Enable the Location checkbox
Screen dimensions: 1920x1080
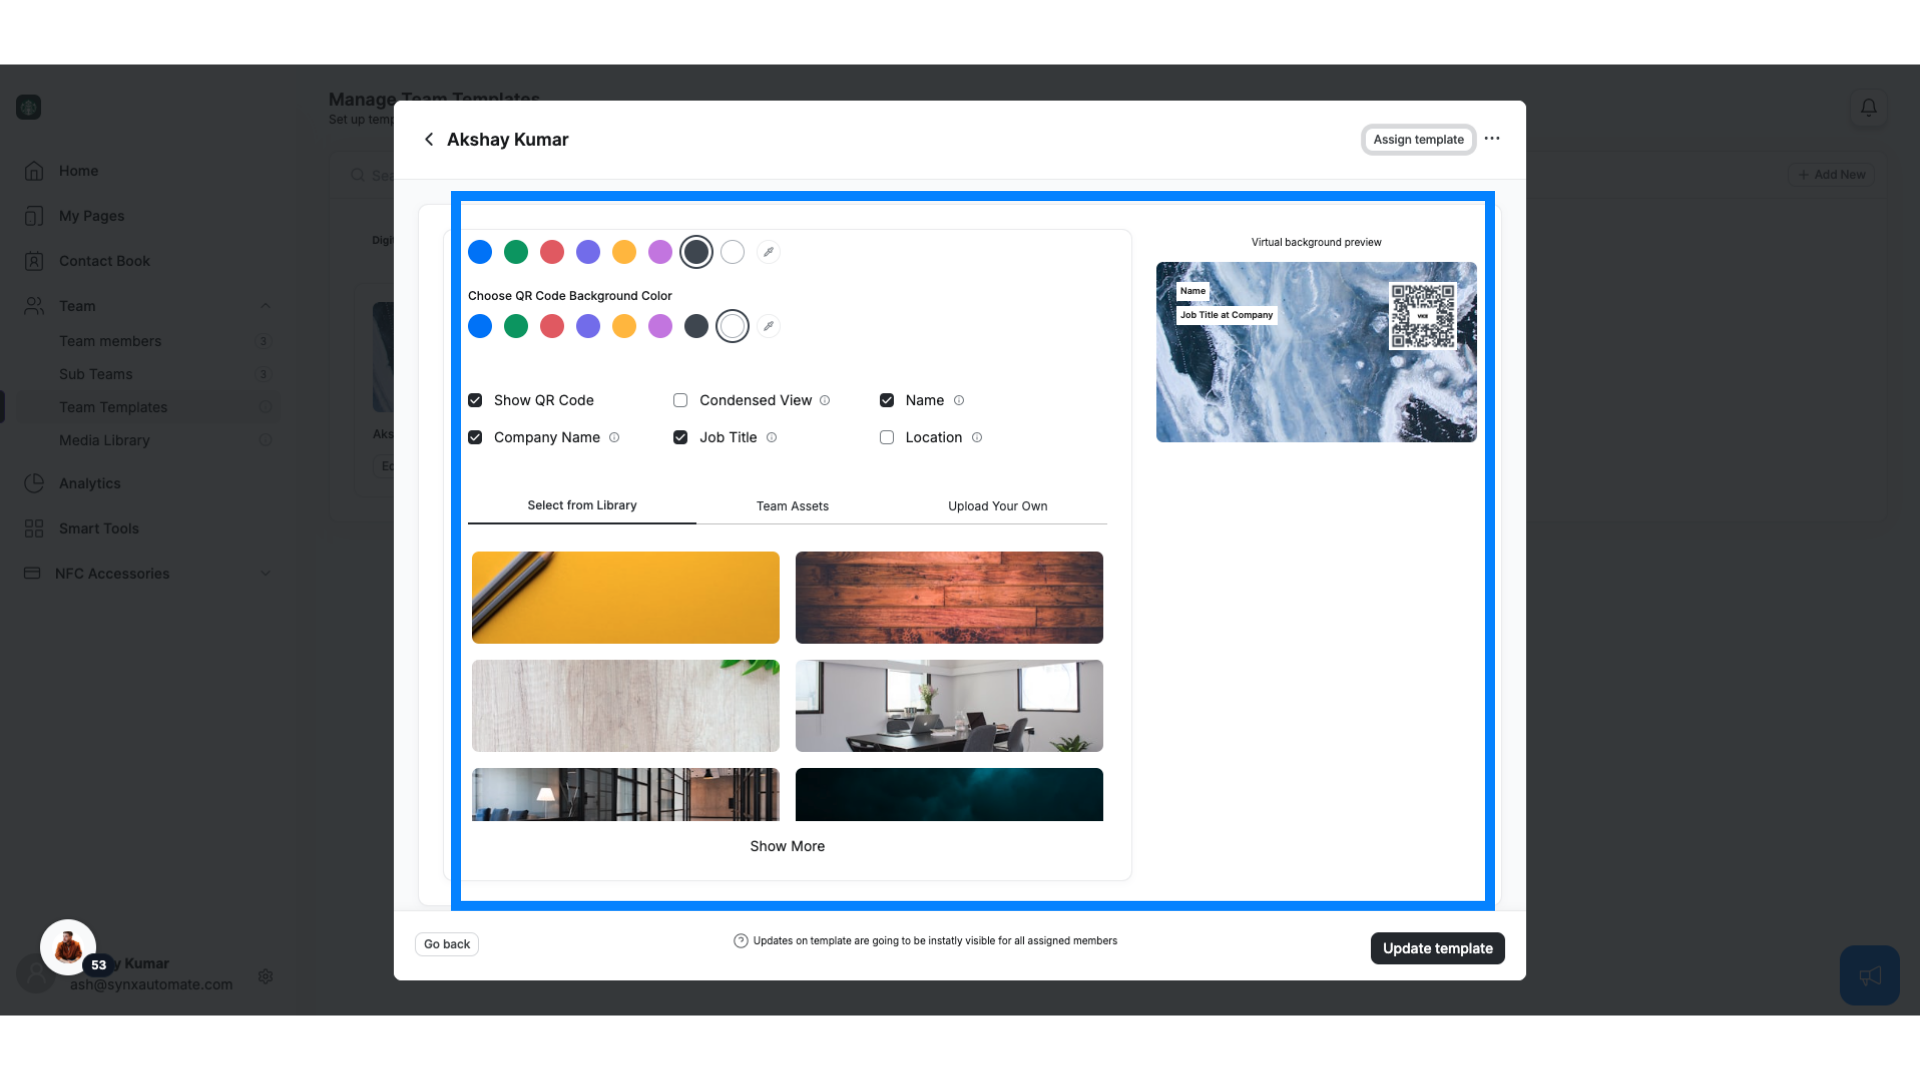pyautogui.click(x=887, y=438)
